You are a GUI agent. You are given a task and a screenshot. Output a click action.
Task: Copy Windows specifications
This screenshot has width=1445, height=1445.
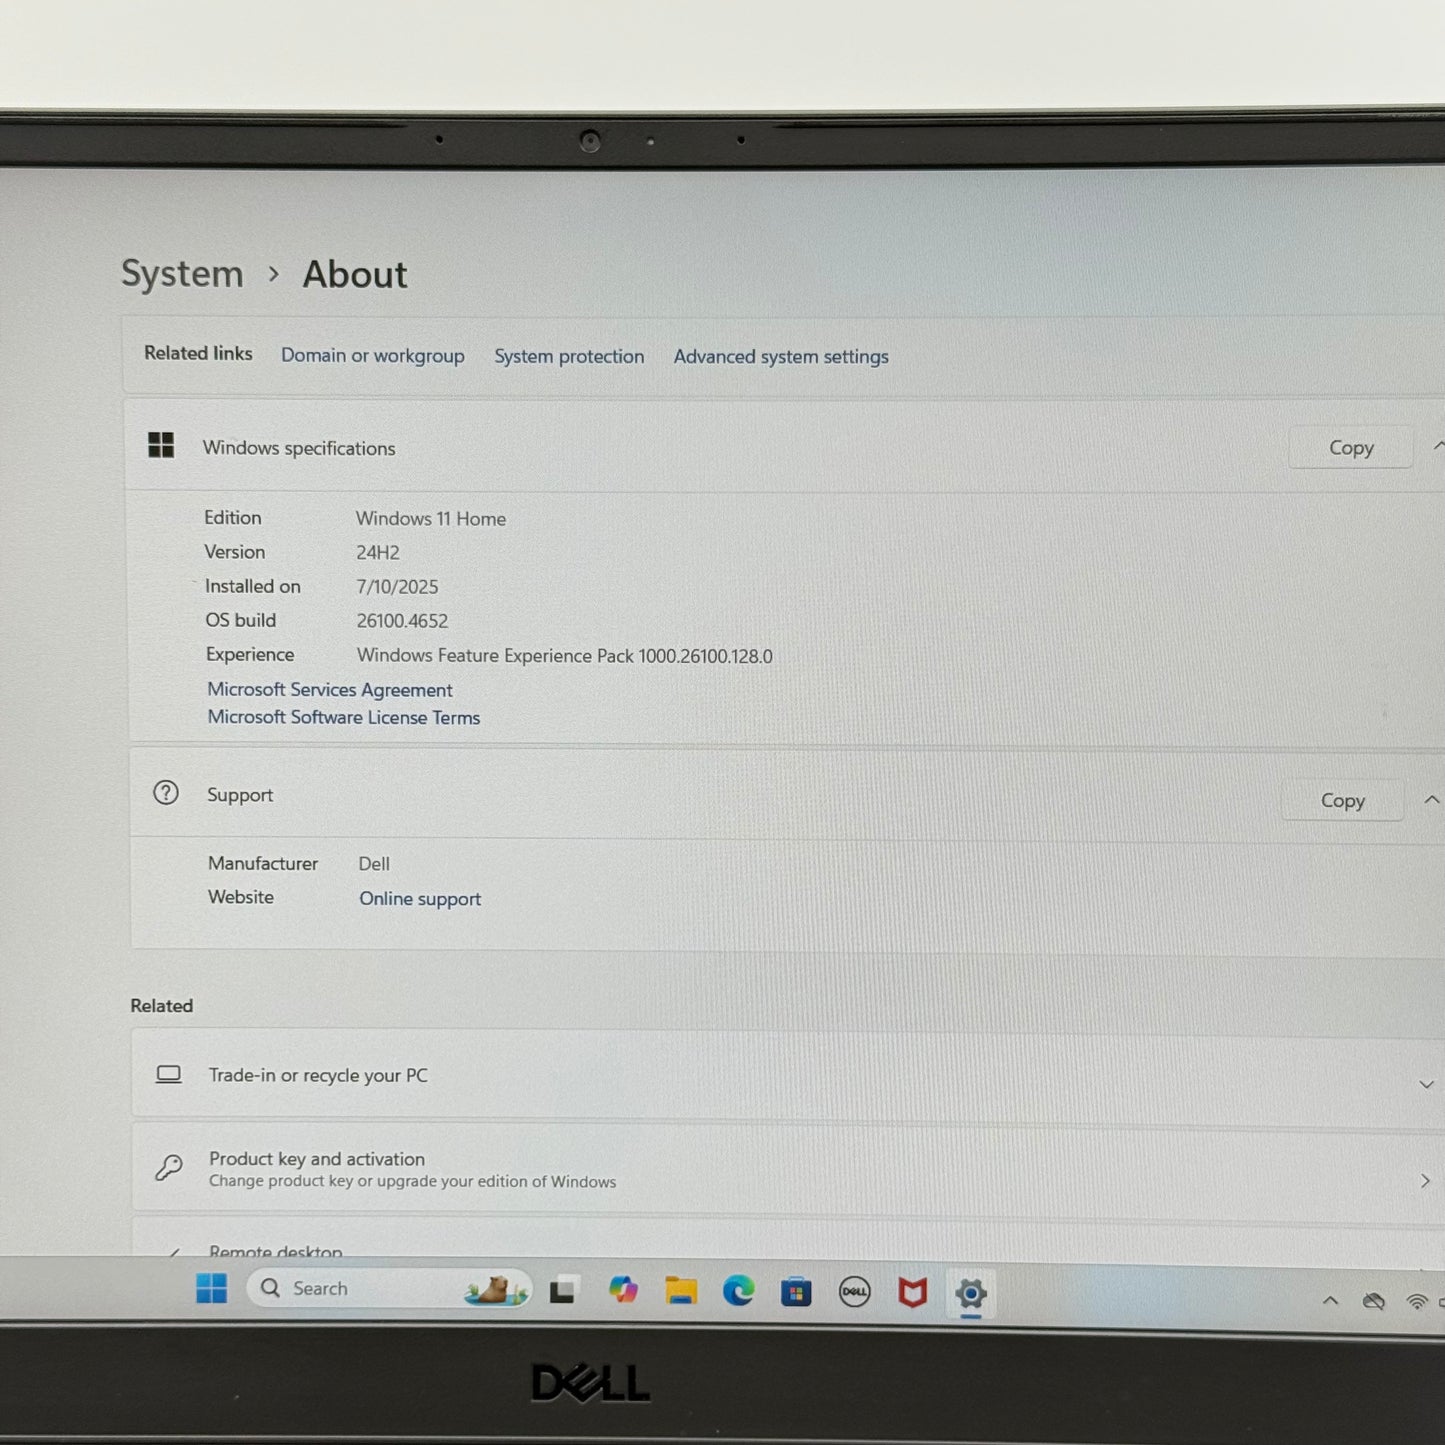pos(1351,447)
